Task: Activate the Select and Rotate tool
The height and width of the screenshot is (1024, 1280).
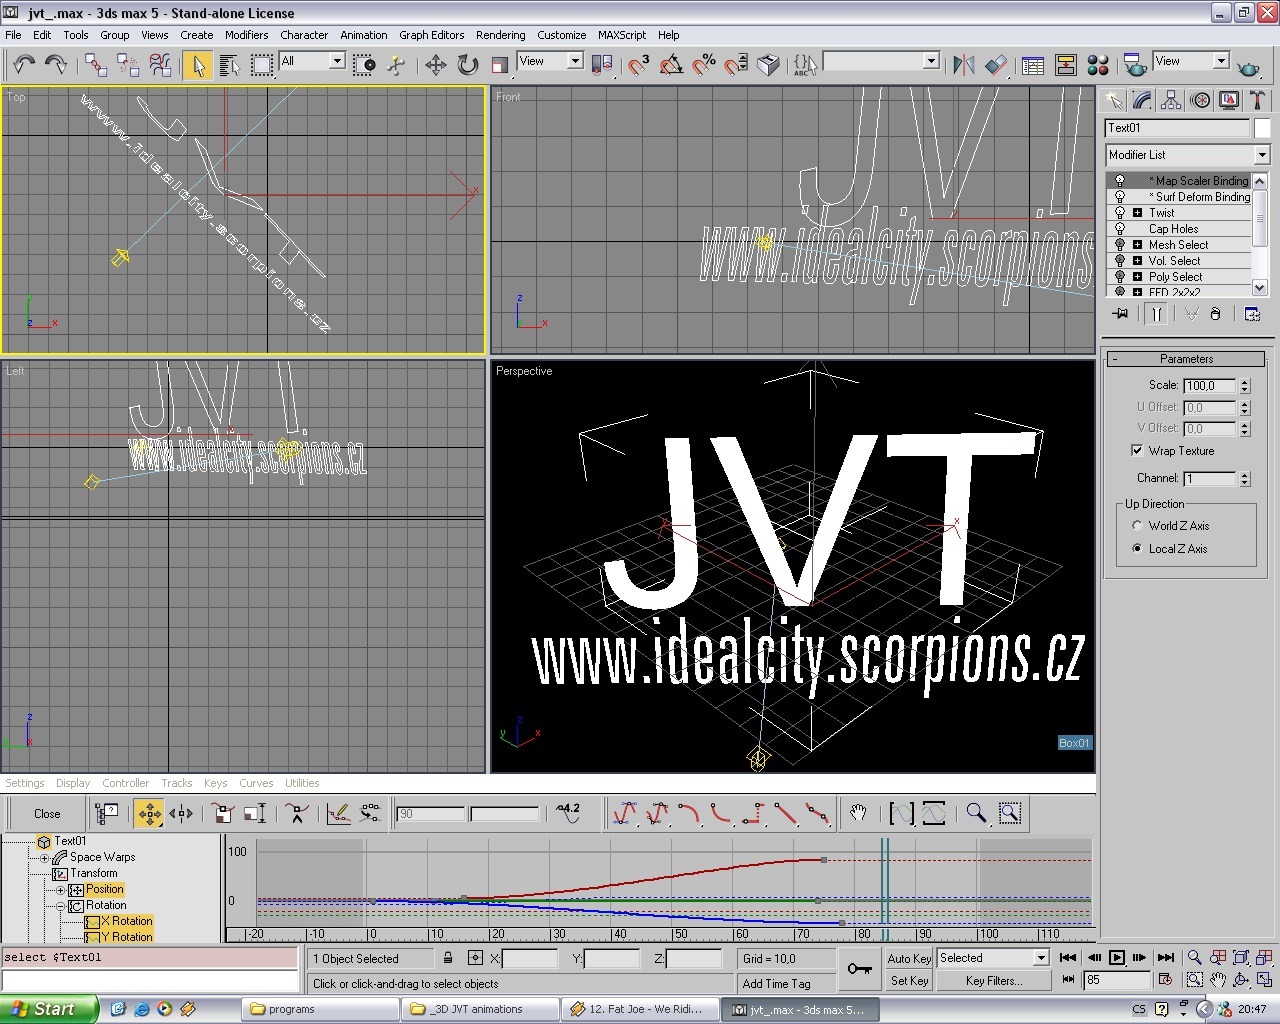Action: coord(467,65)
